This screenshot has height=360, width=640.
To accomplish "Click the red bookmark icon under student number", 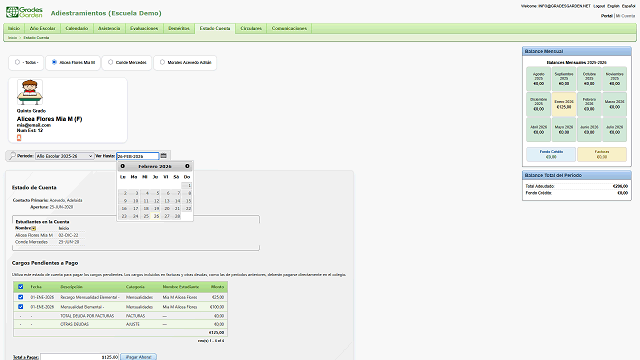I will pos(19,138).
